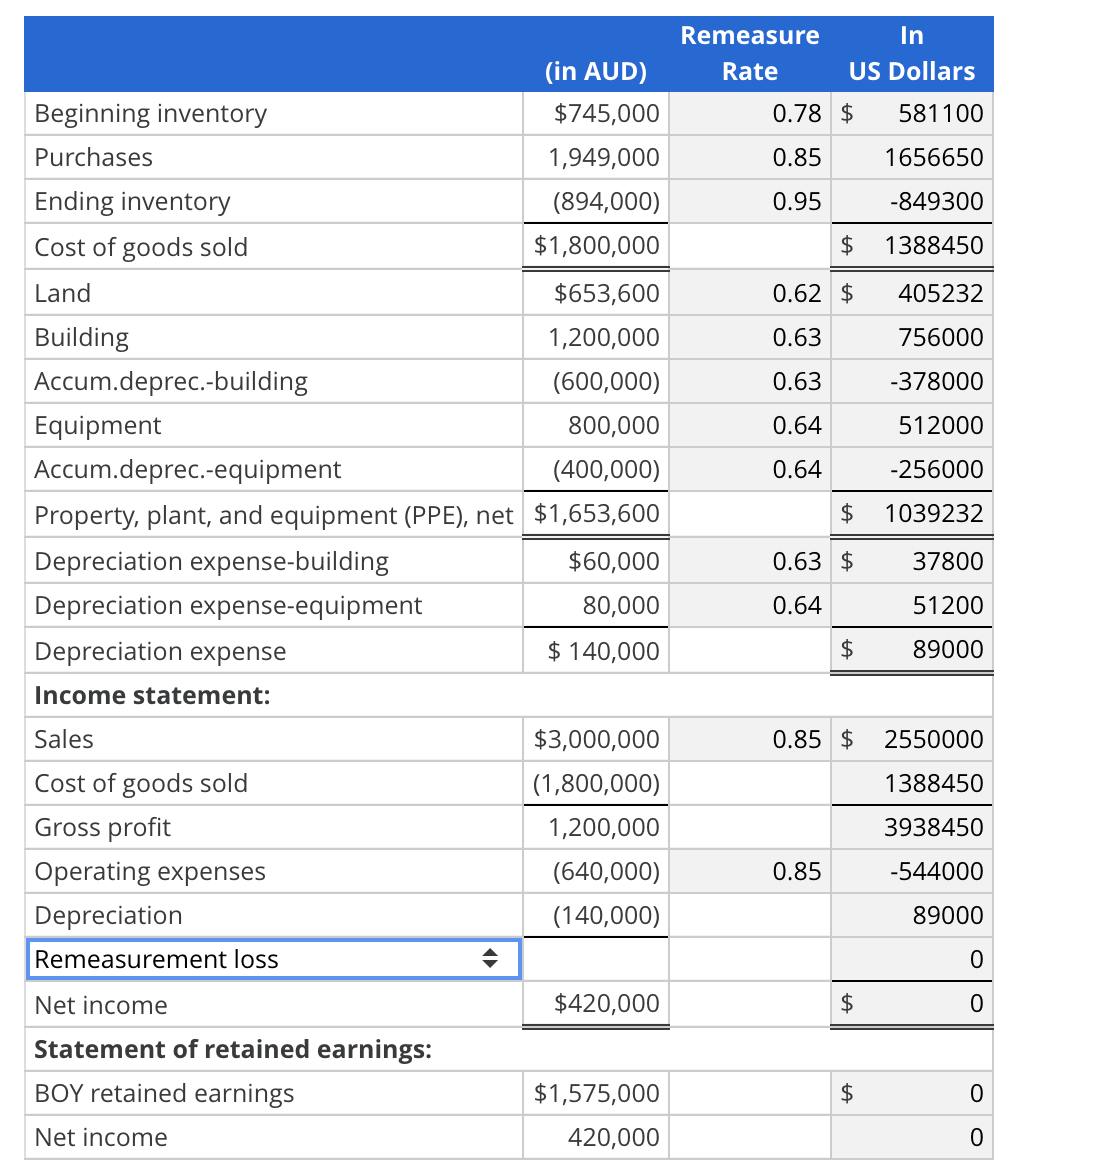The width and height of the screenshot is (1098, 1160).
Task: Select the Purchases rate cell showing 0.85
Action: [x=750, y=157]
